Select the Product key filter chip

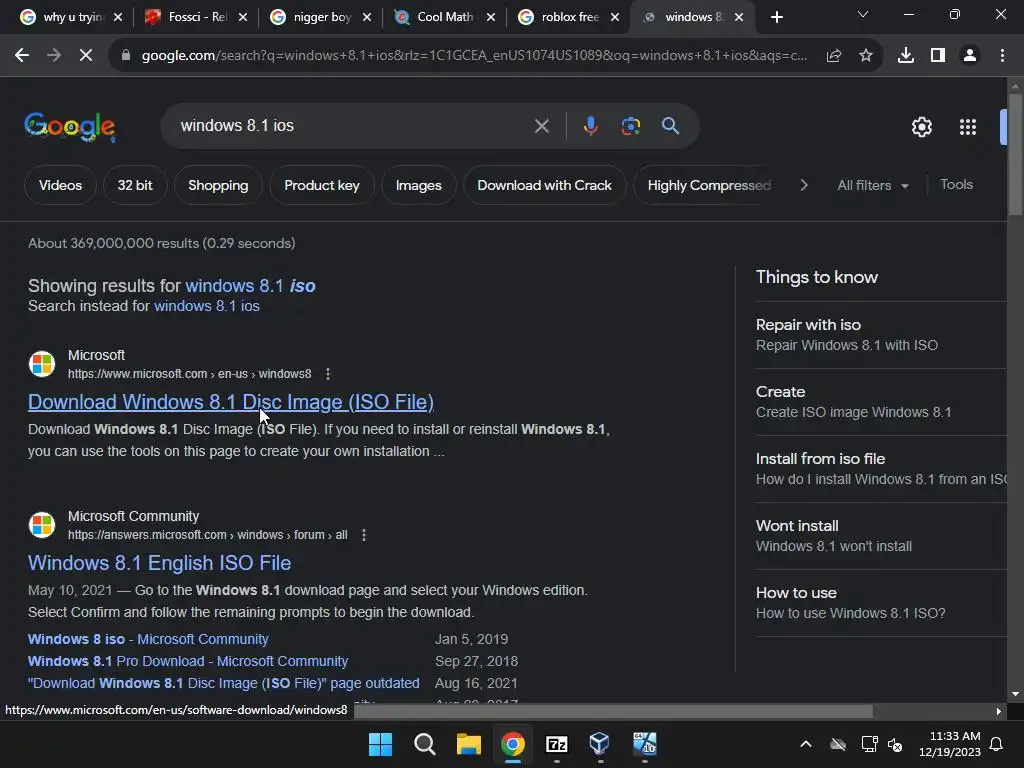(322, 185)
